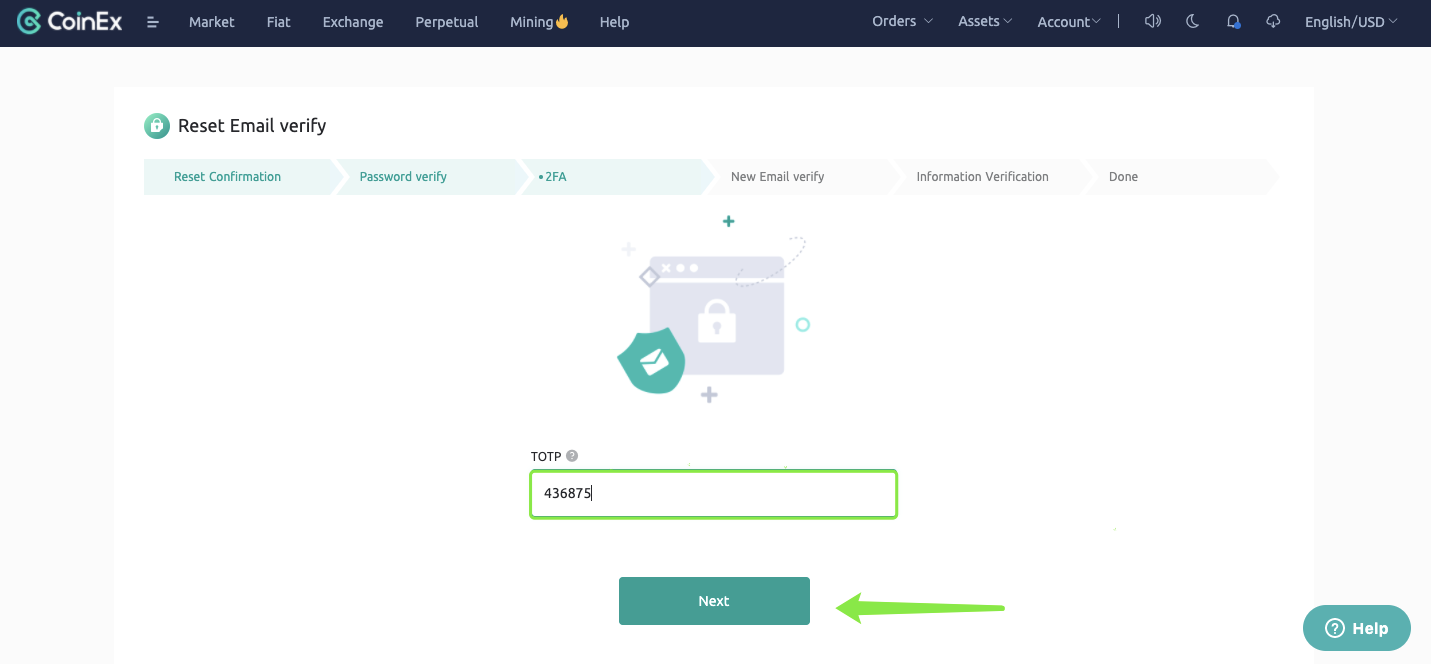Open the Account dropdown menu
The width and height of the screenshot is (1431, 664).
(1068, 22)
